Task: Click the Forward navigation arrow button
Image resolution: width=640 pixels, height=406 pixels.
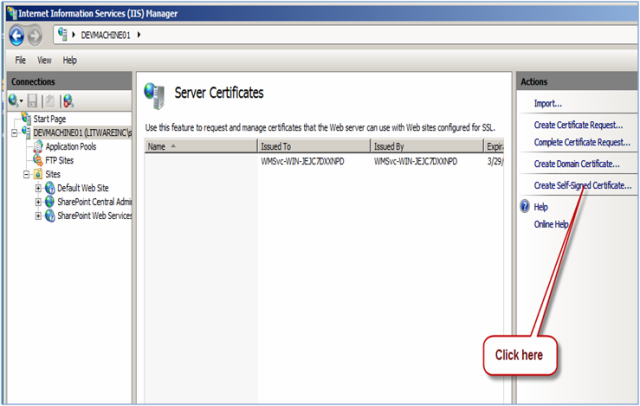Action: click(35, 35)
